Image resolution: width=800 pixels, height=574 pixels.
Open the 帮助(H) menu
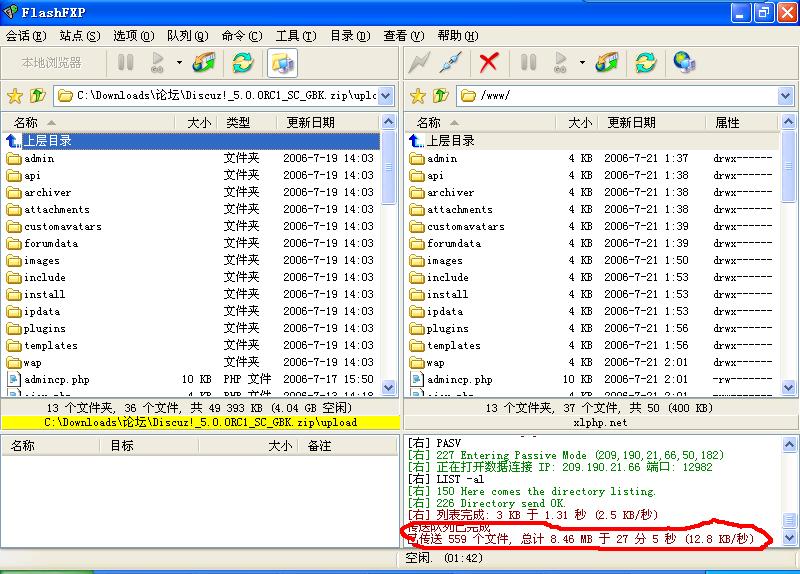tap(458, 36)
